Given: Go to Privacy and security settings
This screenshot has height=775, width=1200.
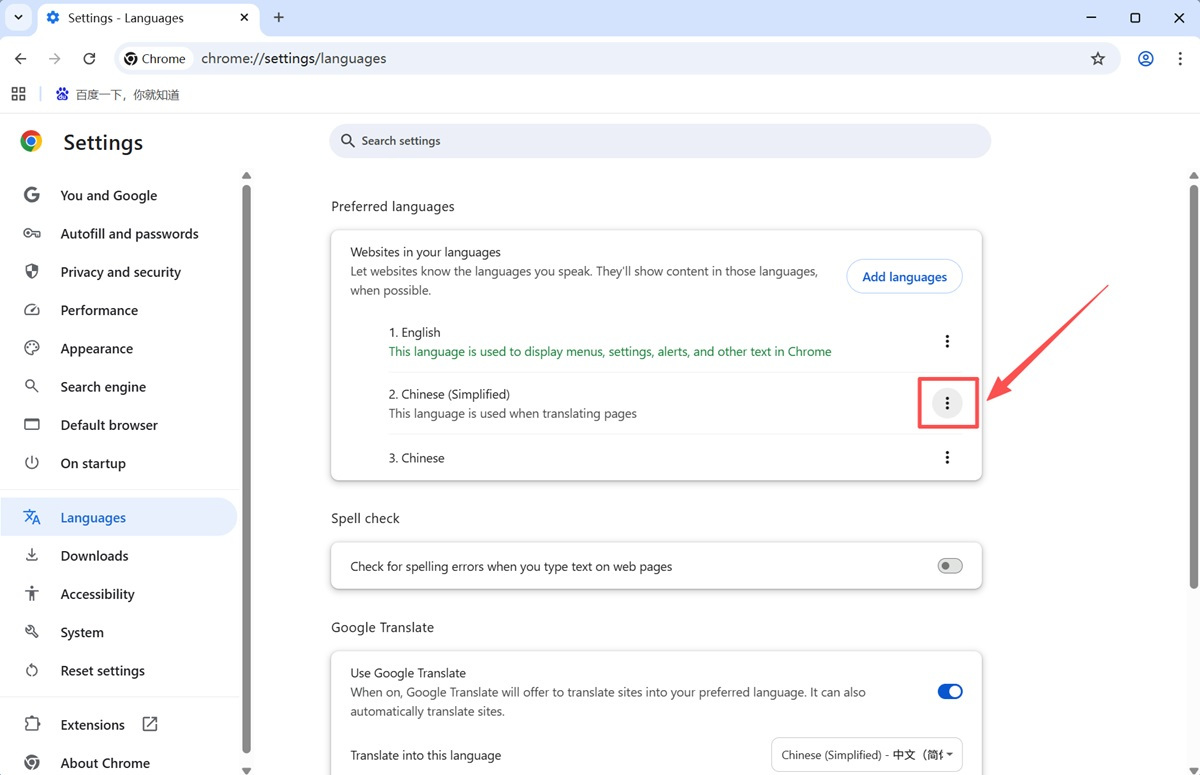Looking at the screenshot, I should pos(120,272).
